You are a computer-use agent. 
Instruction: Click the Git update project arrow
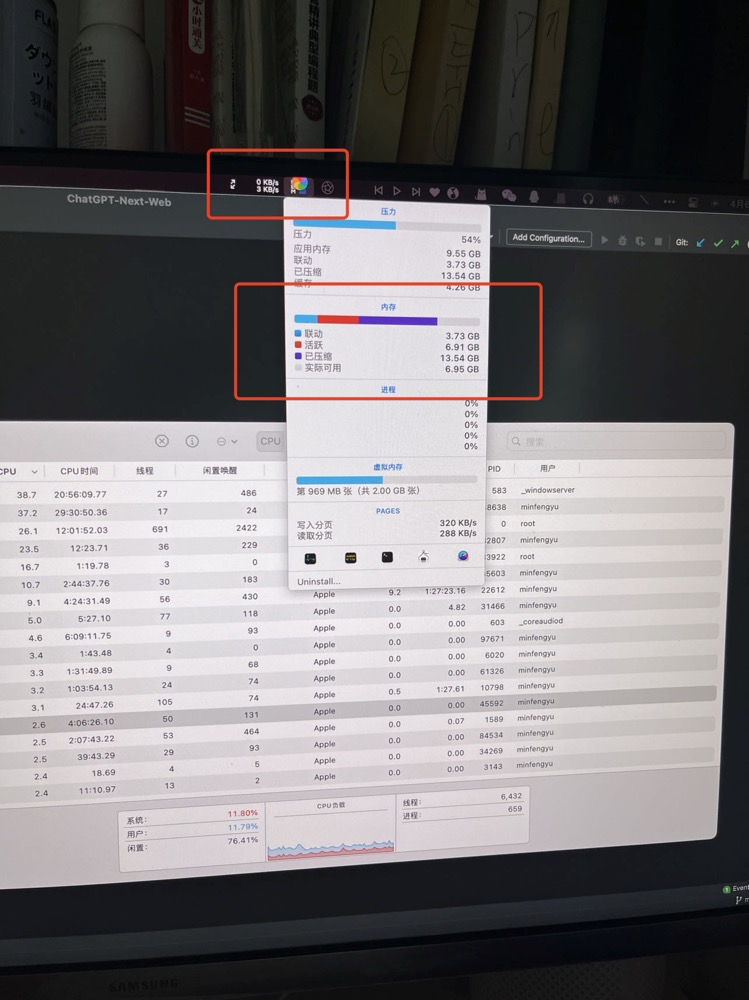700,243
